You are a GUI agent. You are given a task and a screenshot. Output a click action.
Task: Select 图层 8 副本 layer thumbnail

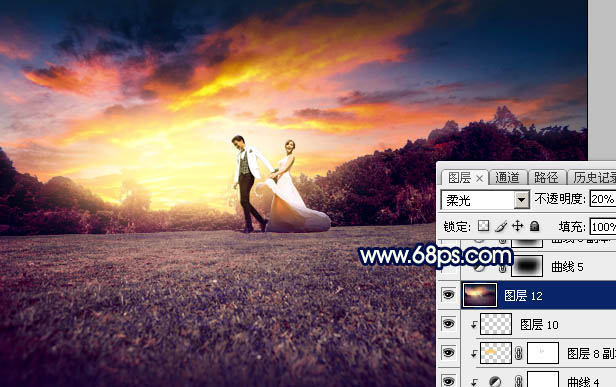pos(496,353)
